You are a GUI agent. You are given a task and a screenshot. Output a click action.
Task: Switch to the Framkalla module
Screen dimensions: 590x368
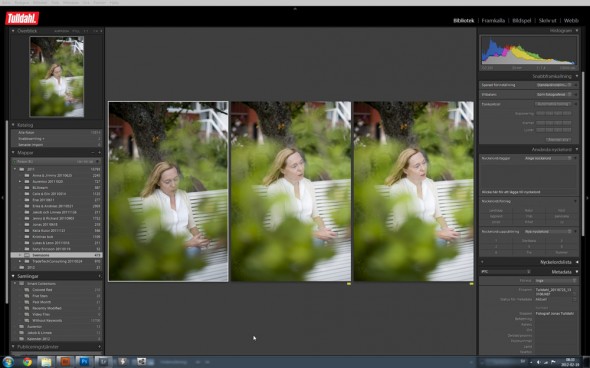(493, 20)
